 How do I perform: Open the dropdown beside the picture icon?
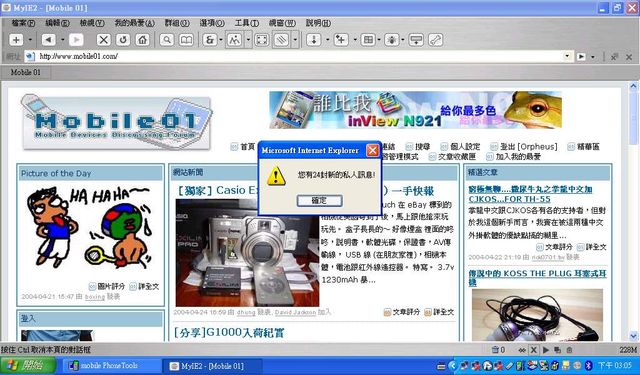click(248, 40)
